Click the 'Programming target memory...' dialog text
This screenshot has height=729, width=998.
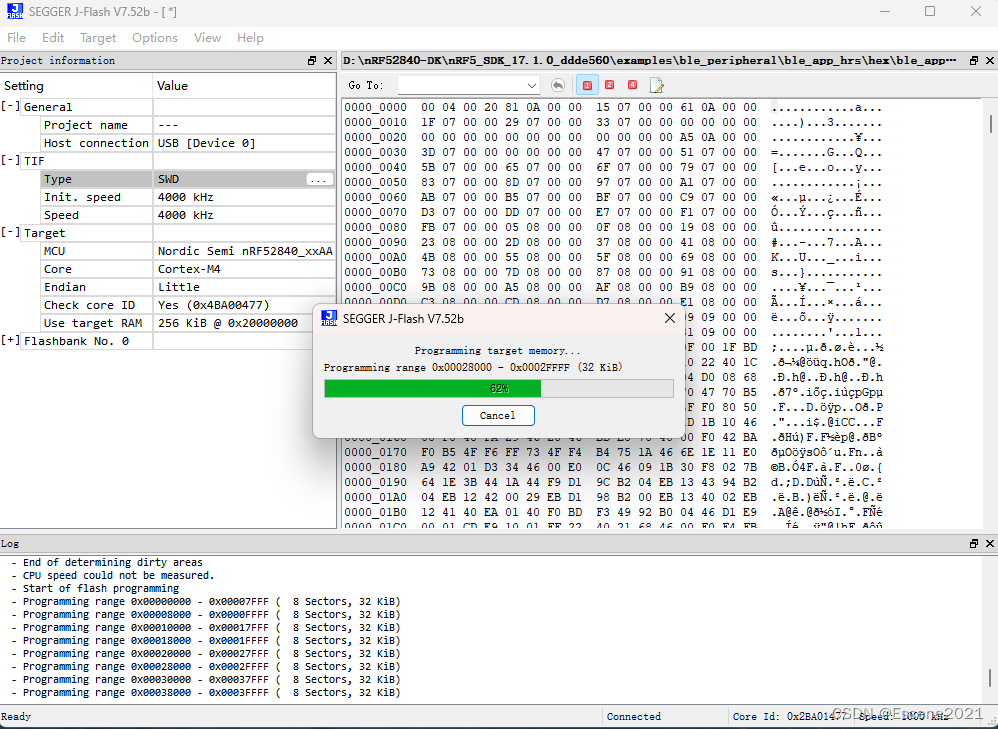coord(498,350)
